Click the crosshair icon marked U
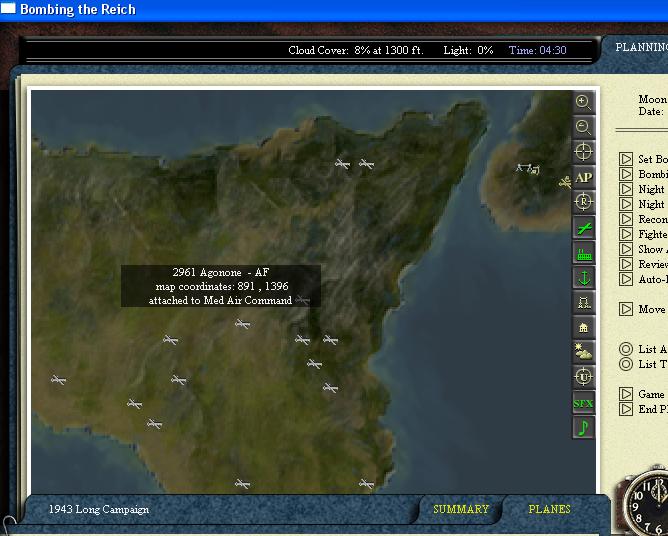This screenshot has height=536, width=668. (x=583, y=377)
